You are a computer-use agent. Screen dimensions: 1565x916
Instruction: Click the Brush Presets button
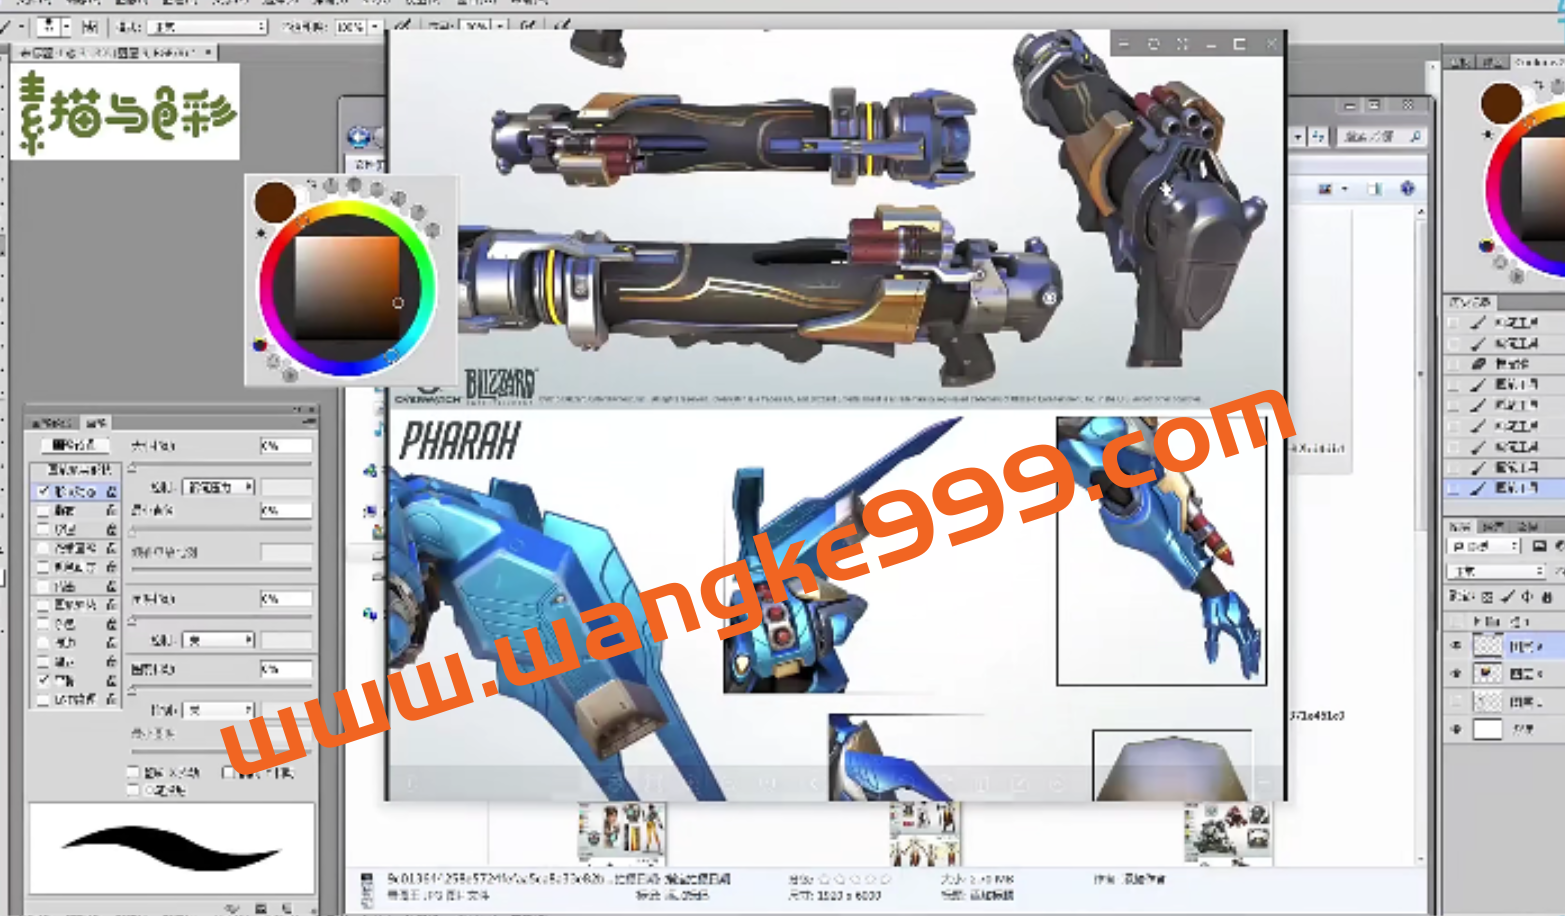tap(74, 445)
